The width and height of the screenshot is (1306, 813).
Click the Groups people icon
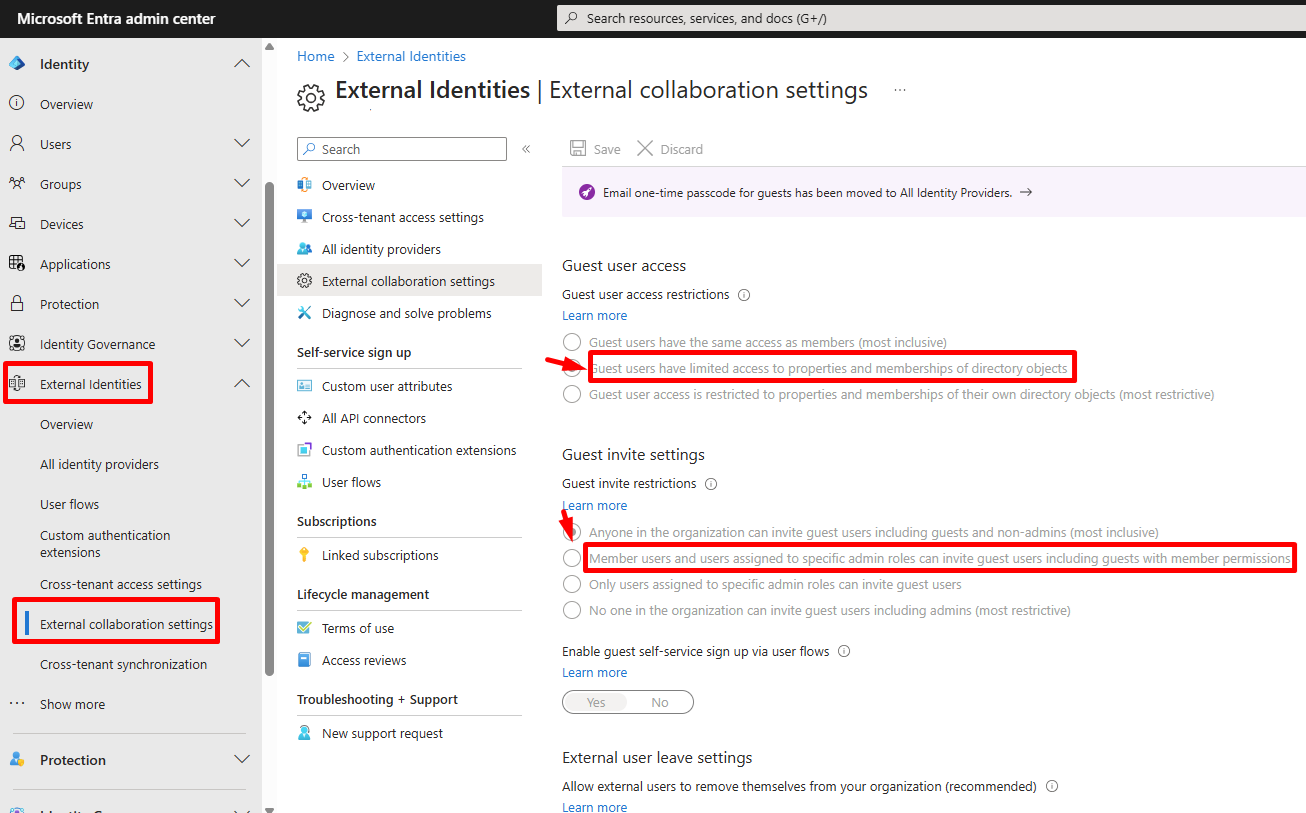[x=16, y=184]
